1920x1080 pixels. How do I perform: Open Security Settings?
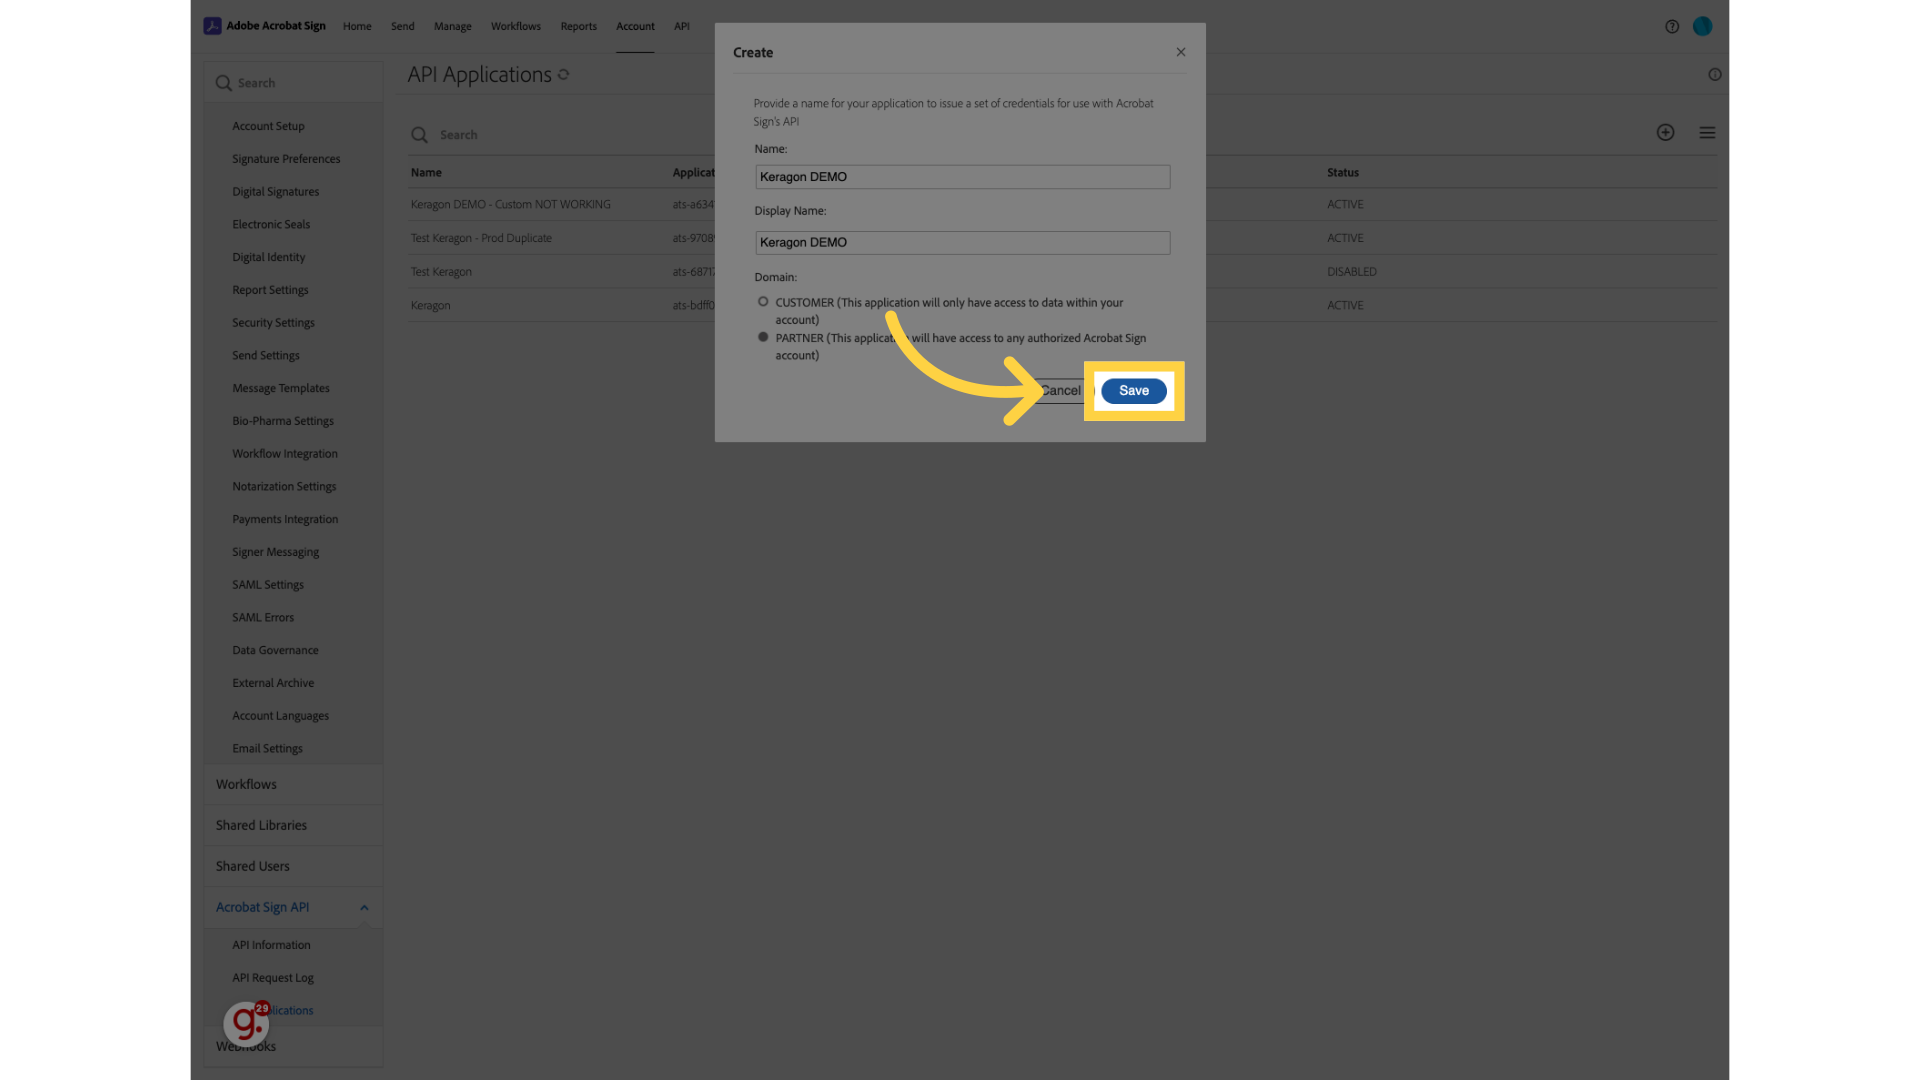tap(273, 324)
